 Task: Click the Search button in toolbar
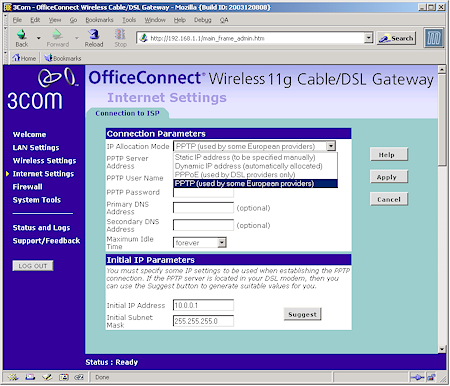coord(396,38)
